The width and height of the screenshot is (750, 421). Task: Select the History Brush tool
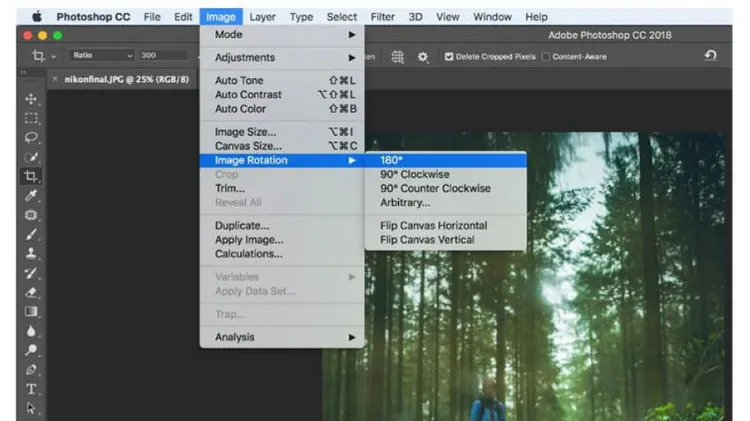pos(31,273)
